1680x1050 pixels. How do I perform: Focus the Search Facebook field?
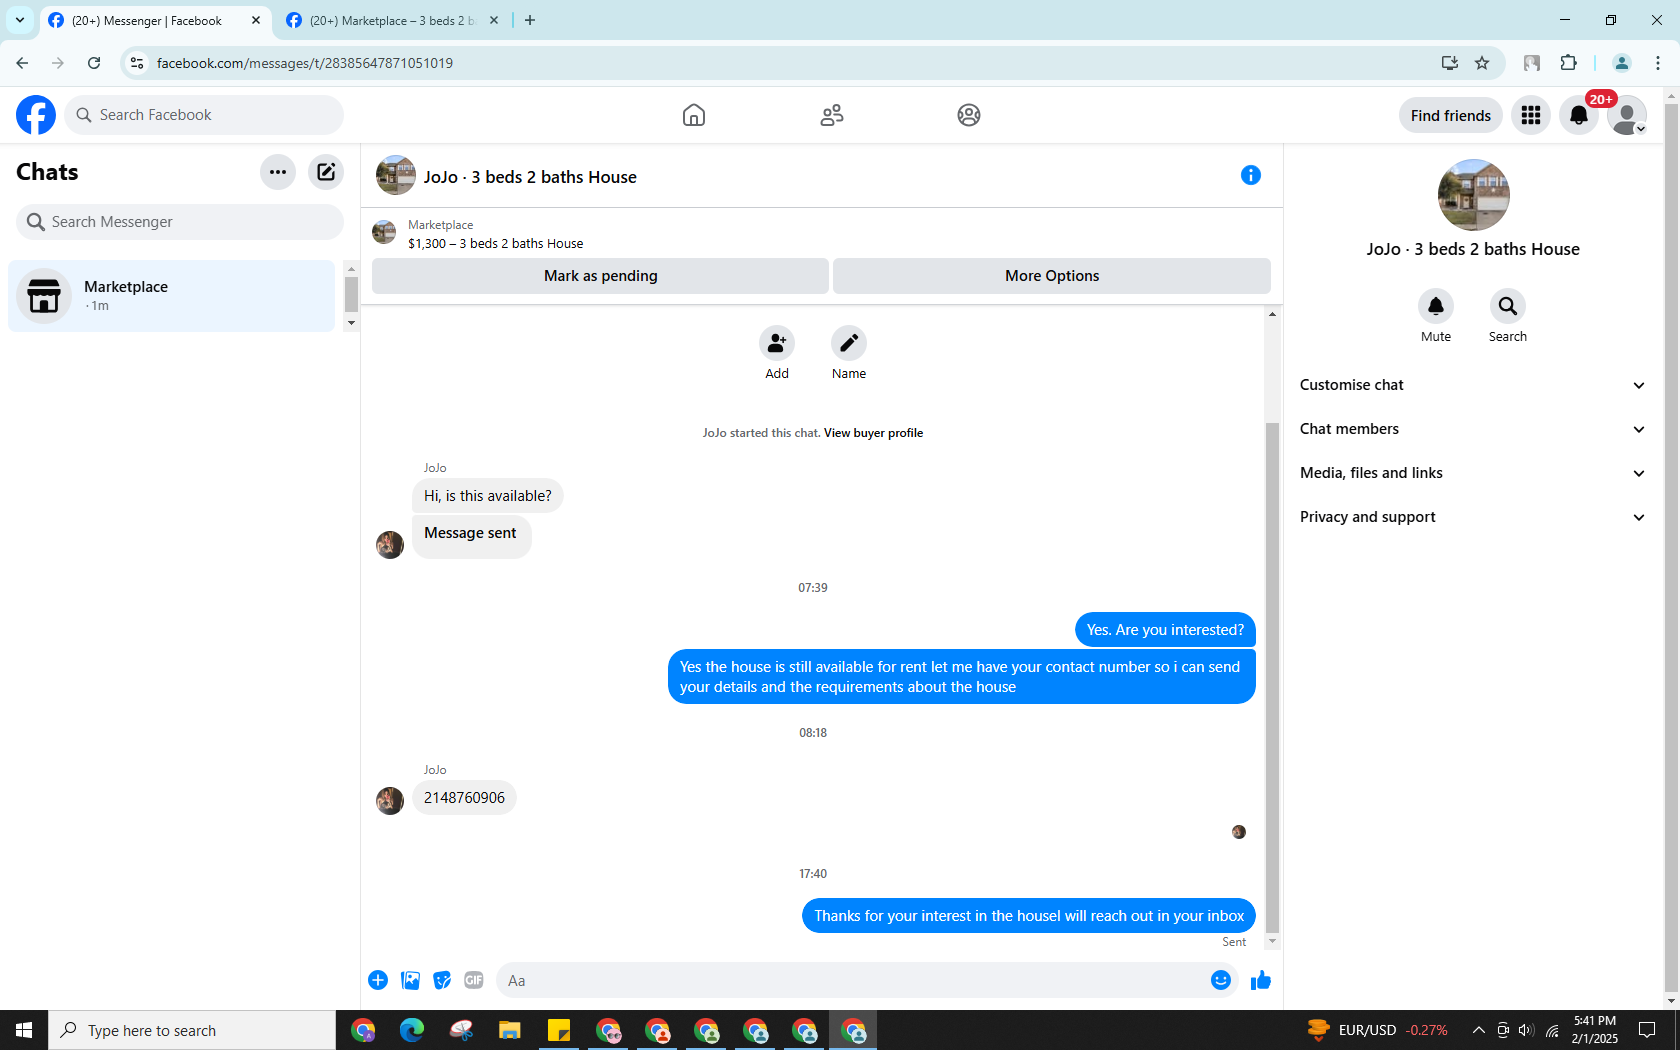pos(204,115)
